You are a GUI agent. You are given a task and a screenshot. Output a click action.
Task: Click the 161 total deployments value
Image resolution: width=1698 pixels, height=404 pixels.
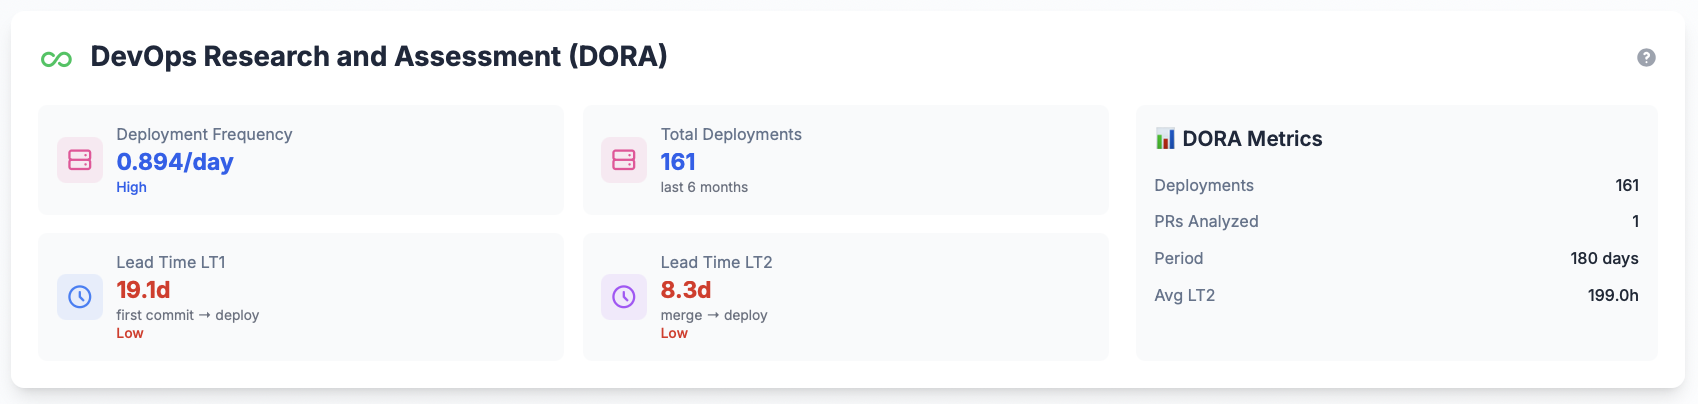(x=678, y=162)
